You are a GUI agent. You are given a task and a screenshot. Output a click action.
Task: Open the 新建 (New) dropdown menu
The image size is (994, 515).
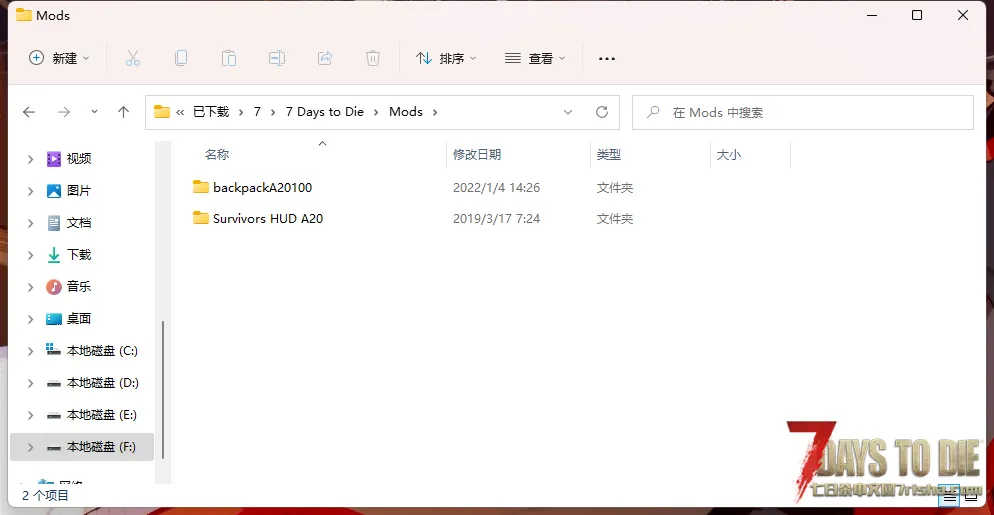tap(59, 58)
